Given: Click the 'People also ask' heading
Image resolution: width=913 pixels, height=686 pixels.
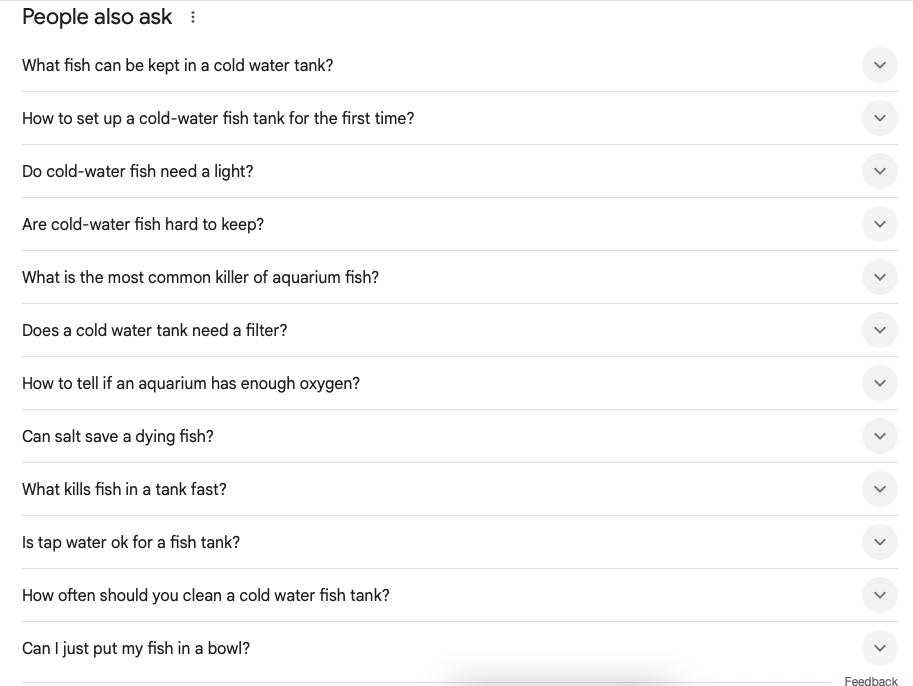Looking at the screenshot, I should 97,18.
